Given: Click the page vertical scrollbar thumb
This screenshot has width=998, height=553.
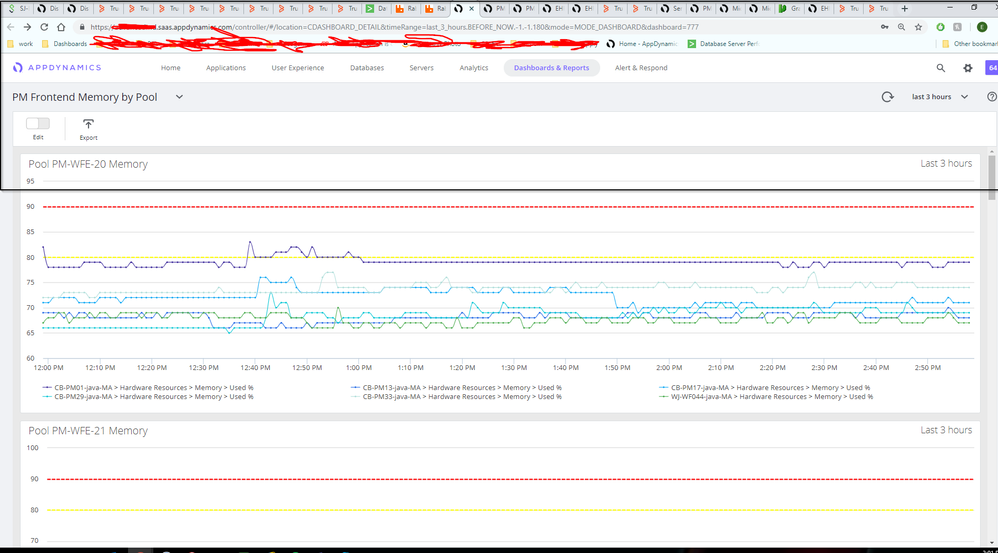Looking at the screenshot, I should coord(991,180).
